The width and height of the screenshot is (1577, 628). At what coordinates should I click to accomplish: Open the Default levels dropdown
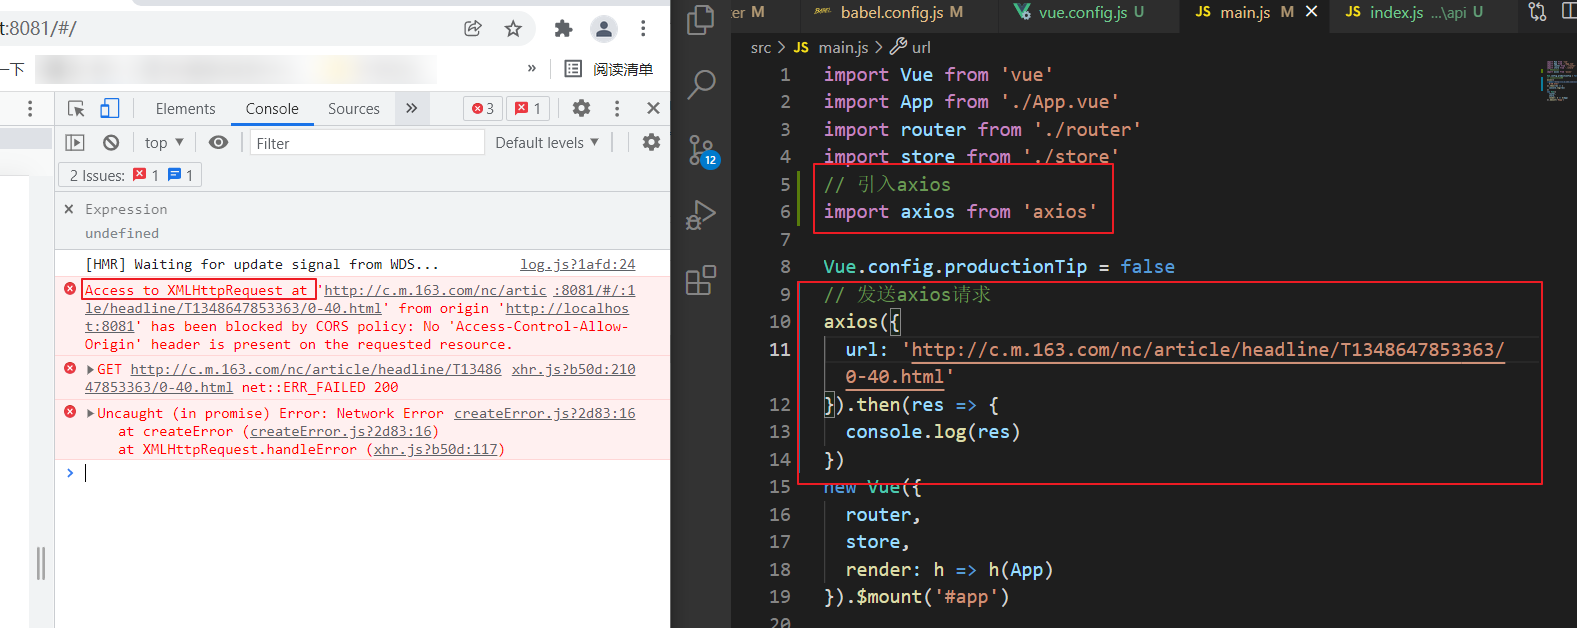pos(547,143)
